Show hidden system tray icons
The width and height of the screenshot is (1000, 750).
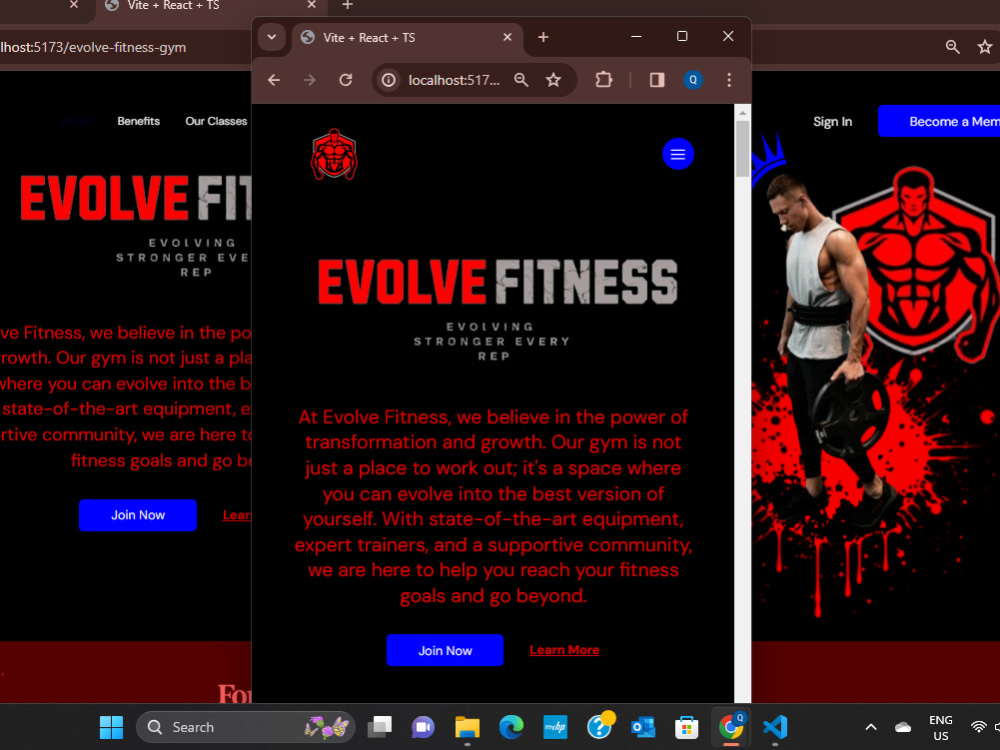pos(871,727)
